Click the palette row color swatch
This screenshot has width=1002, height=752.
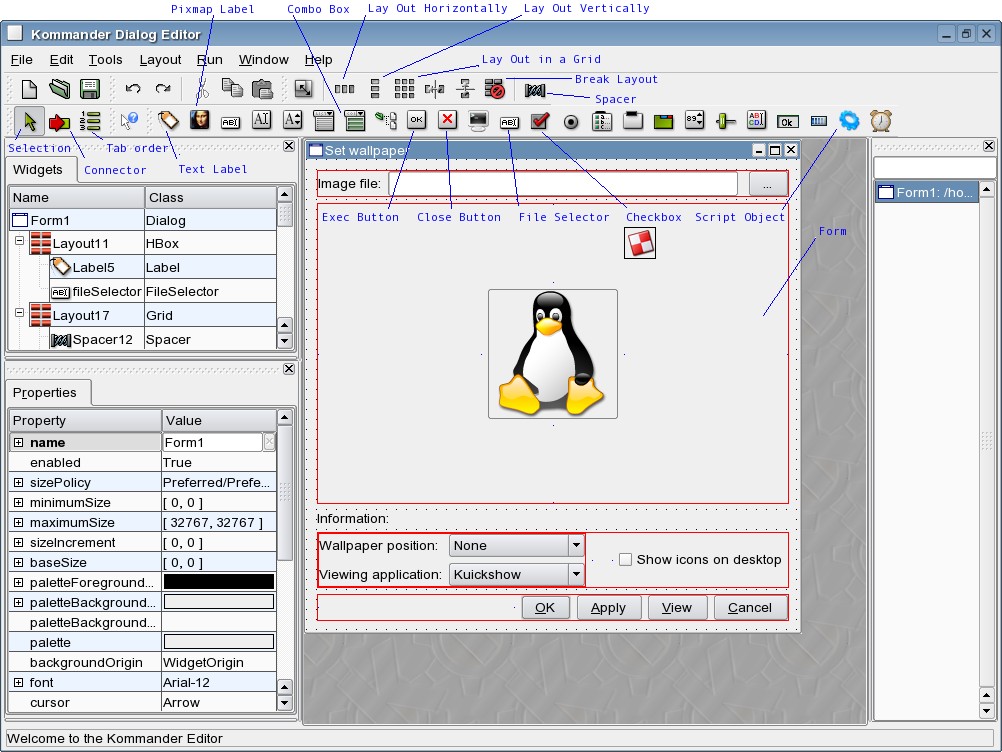click(x=219, y=642)
